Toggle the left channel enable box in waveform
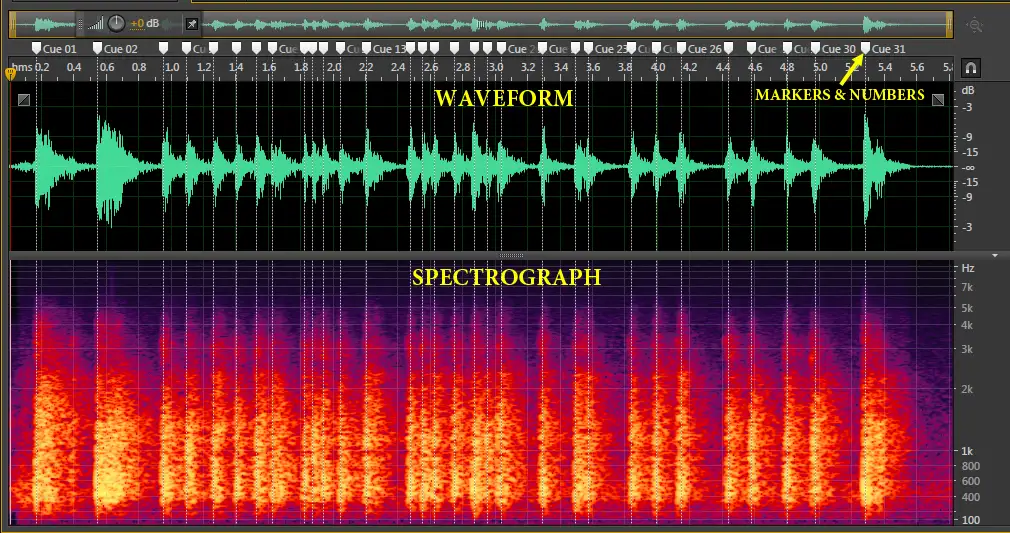The height and width of the screenshot is (533, 1010). pos(24,99)
